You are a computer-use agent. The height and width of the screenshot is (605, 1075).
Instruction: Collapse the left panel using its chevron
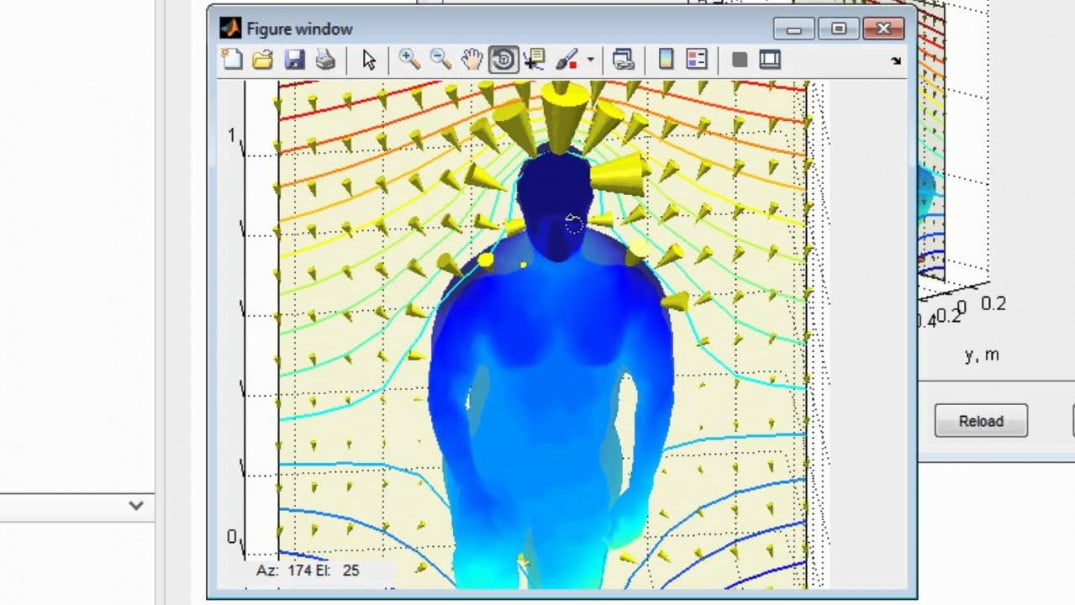point(135,506)
